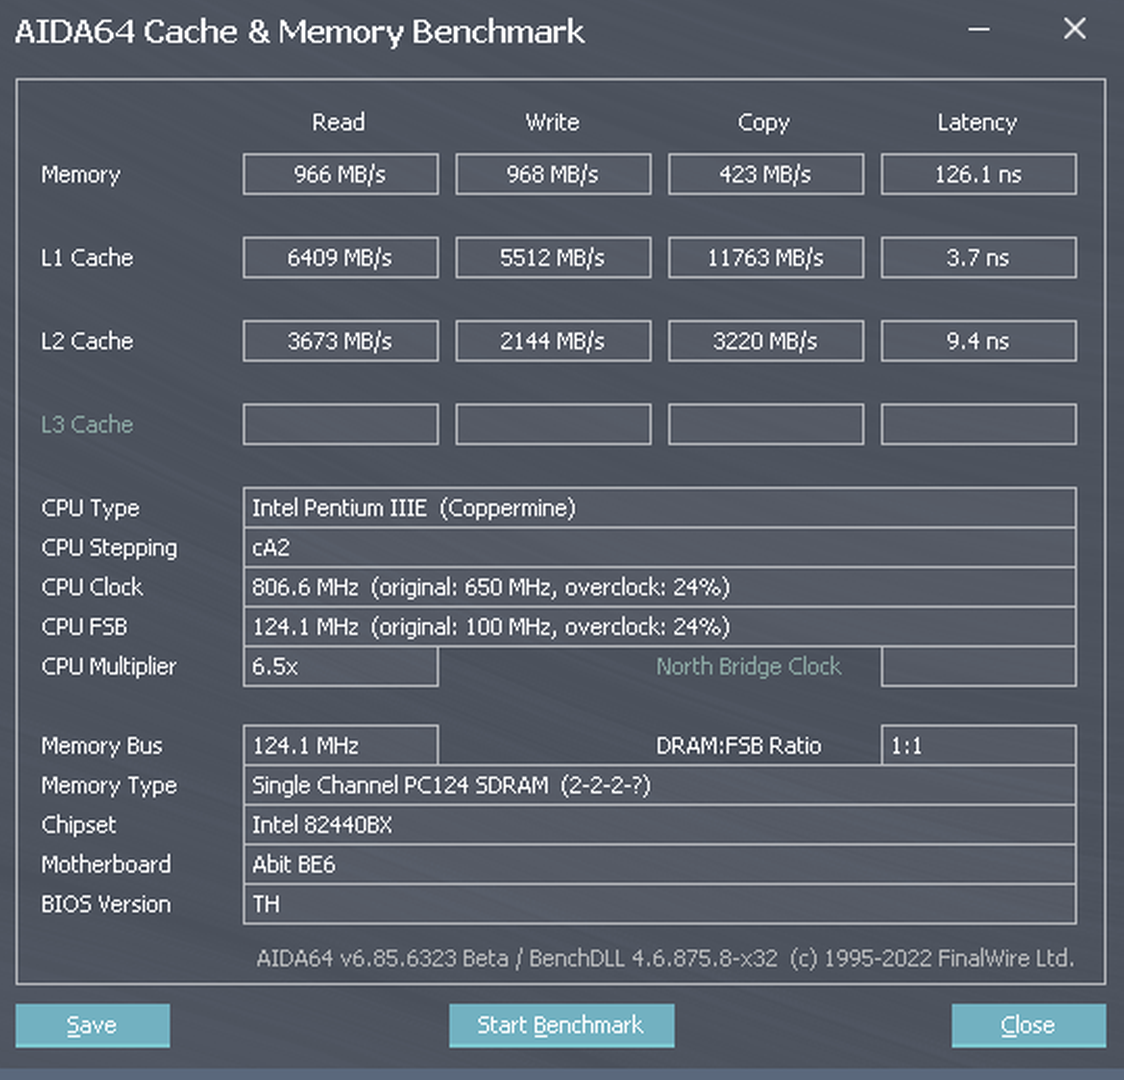Viewport: 1124px width, 1080px height.
Task: Click the Close button
Action: (1028, 1025)
